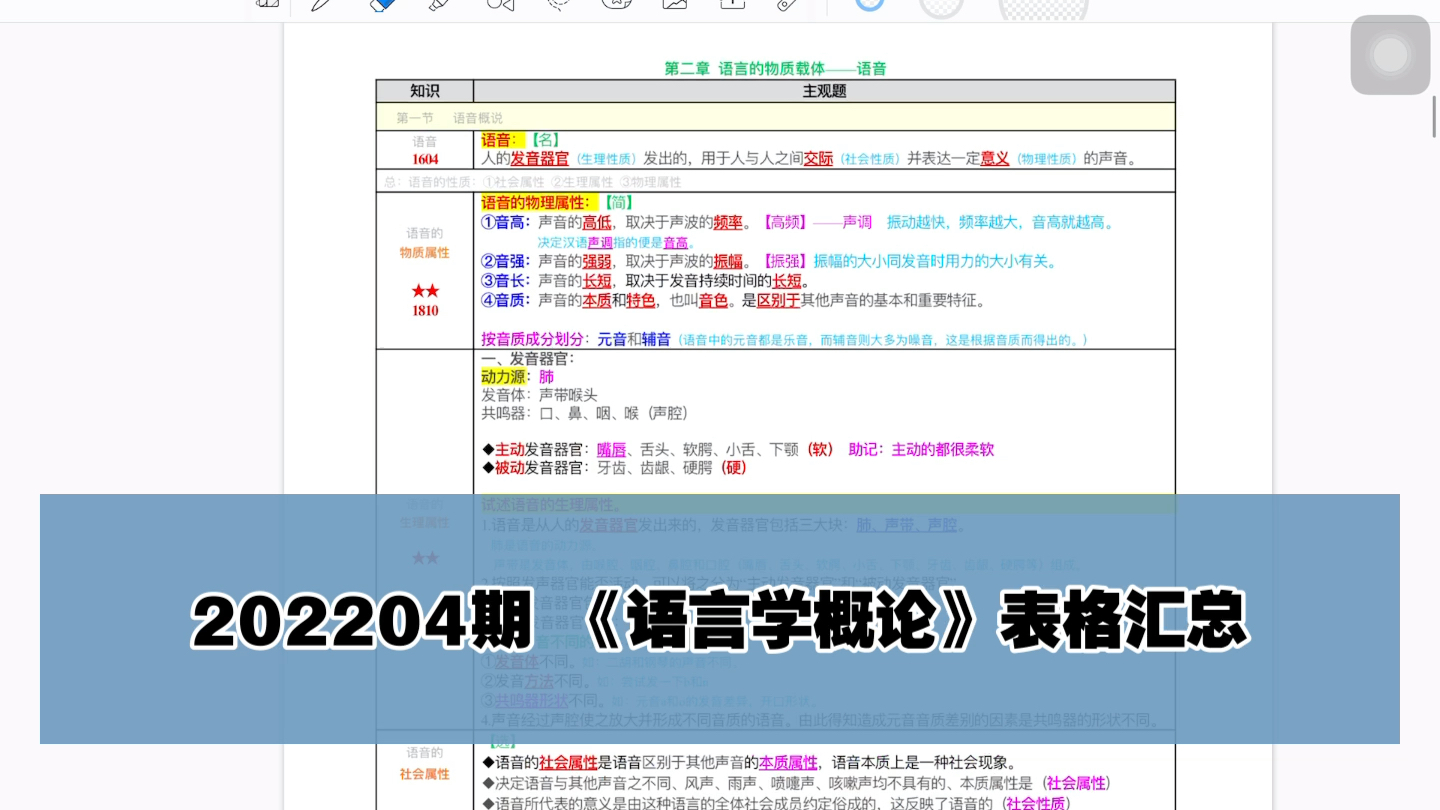Click the tag 【高频】
The width and height of the screenshot is (1440, 810).
(x=785, y=222)
